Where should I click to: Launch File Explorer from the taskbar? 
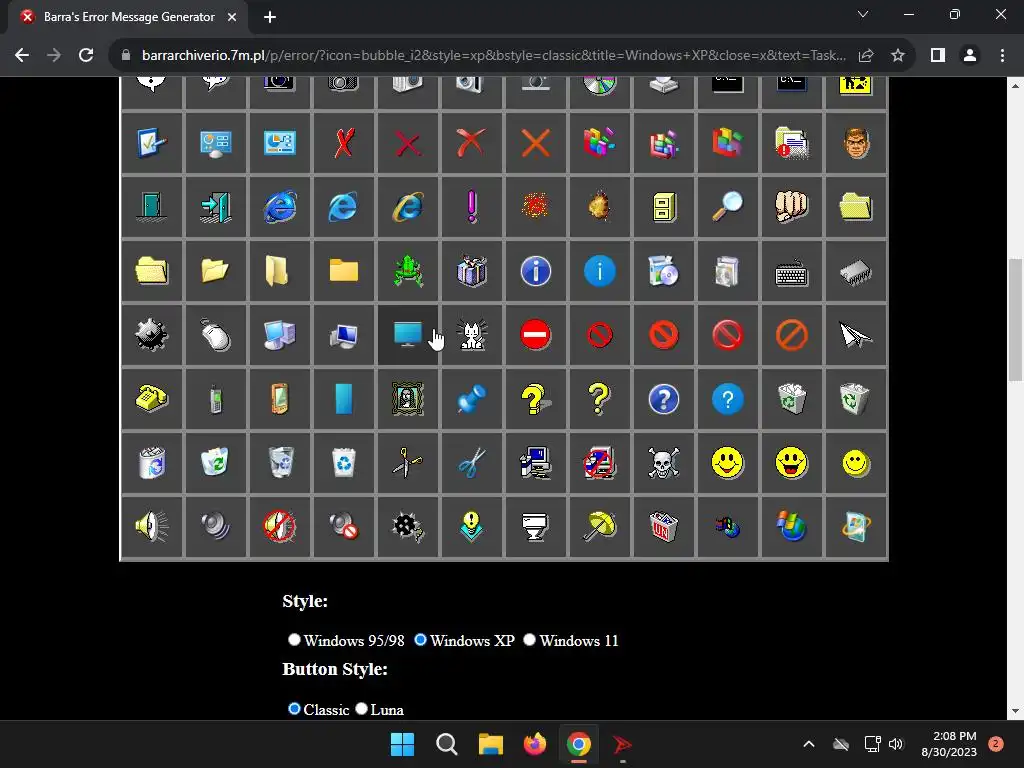coord(490,744)
